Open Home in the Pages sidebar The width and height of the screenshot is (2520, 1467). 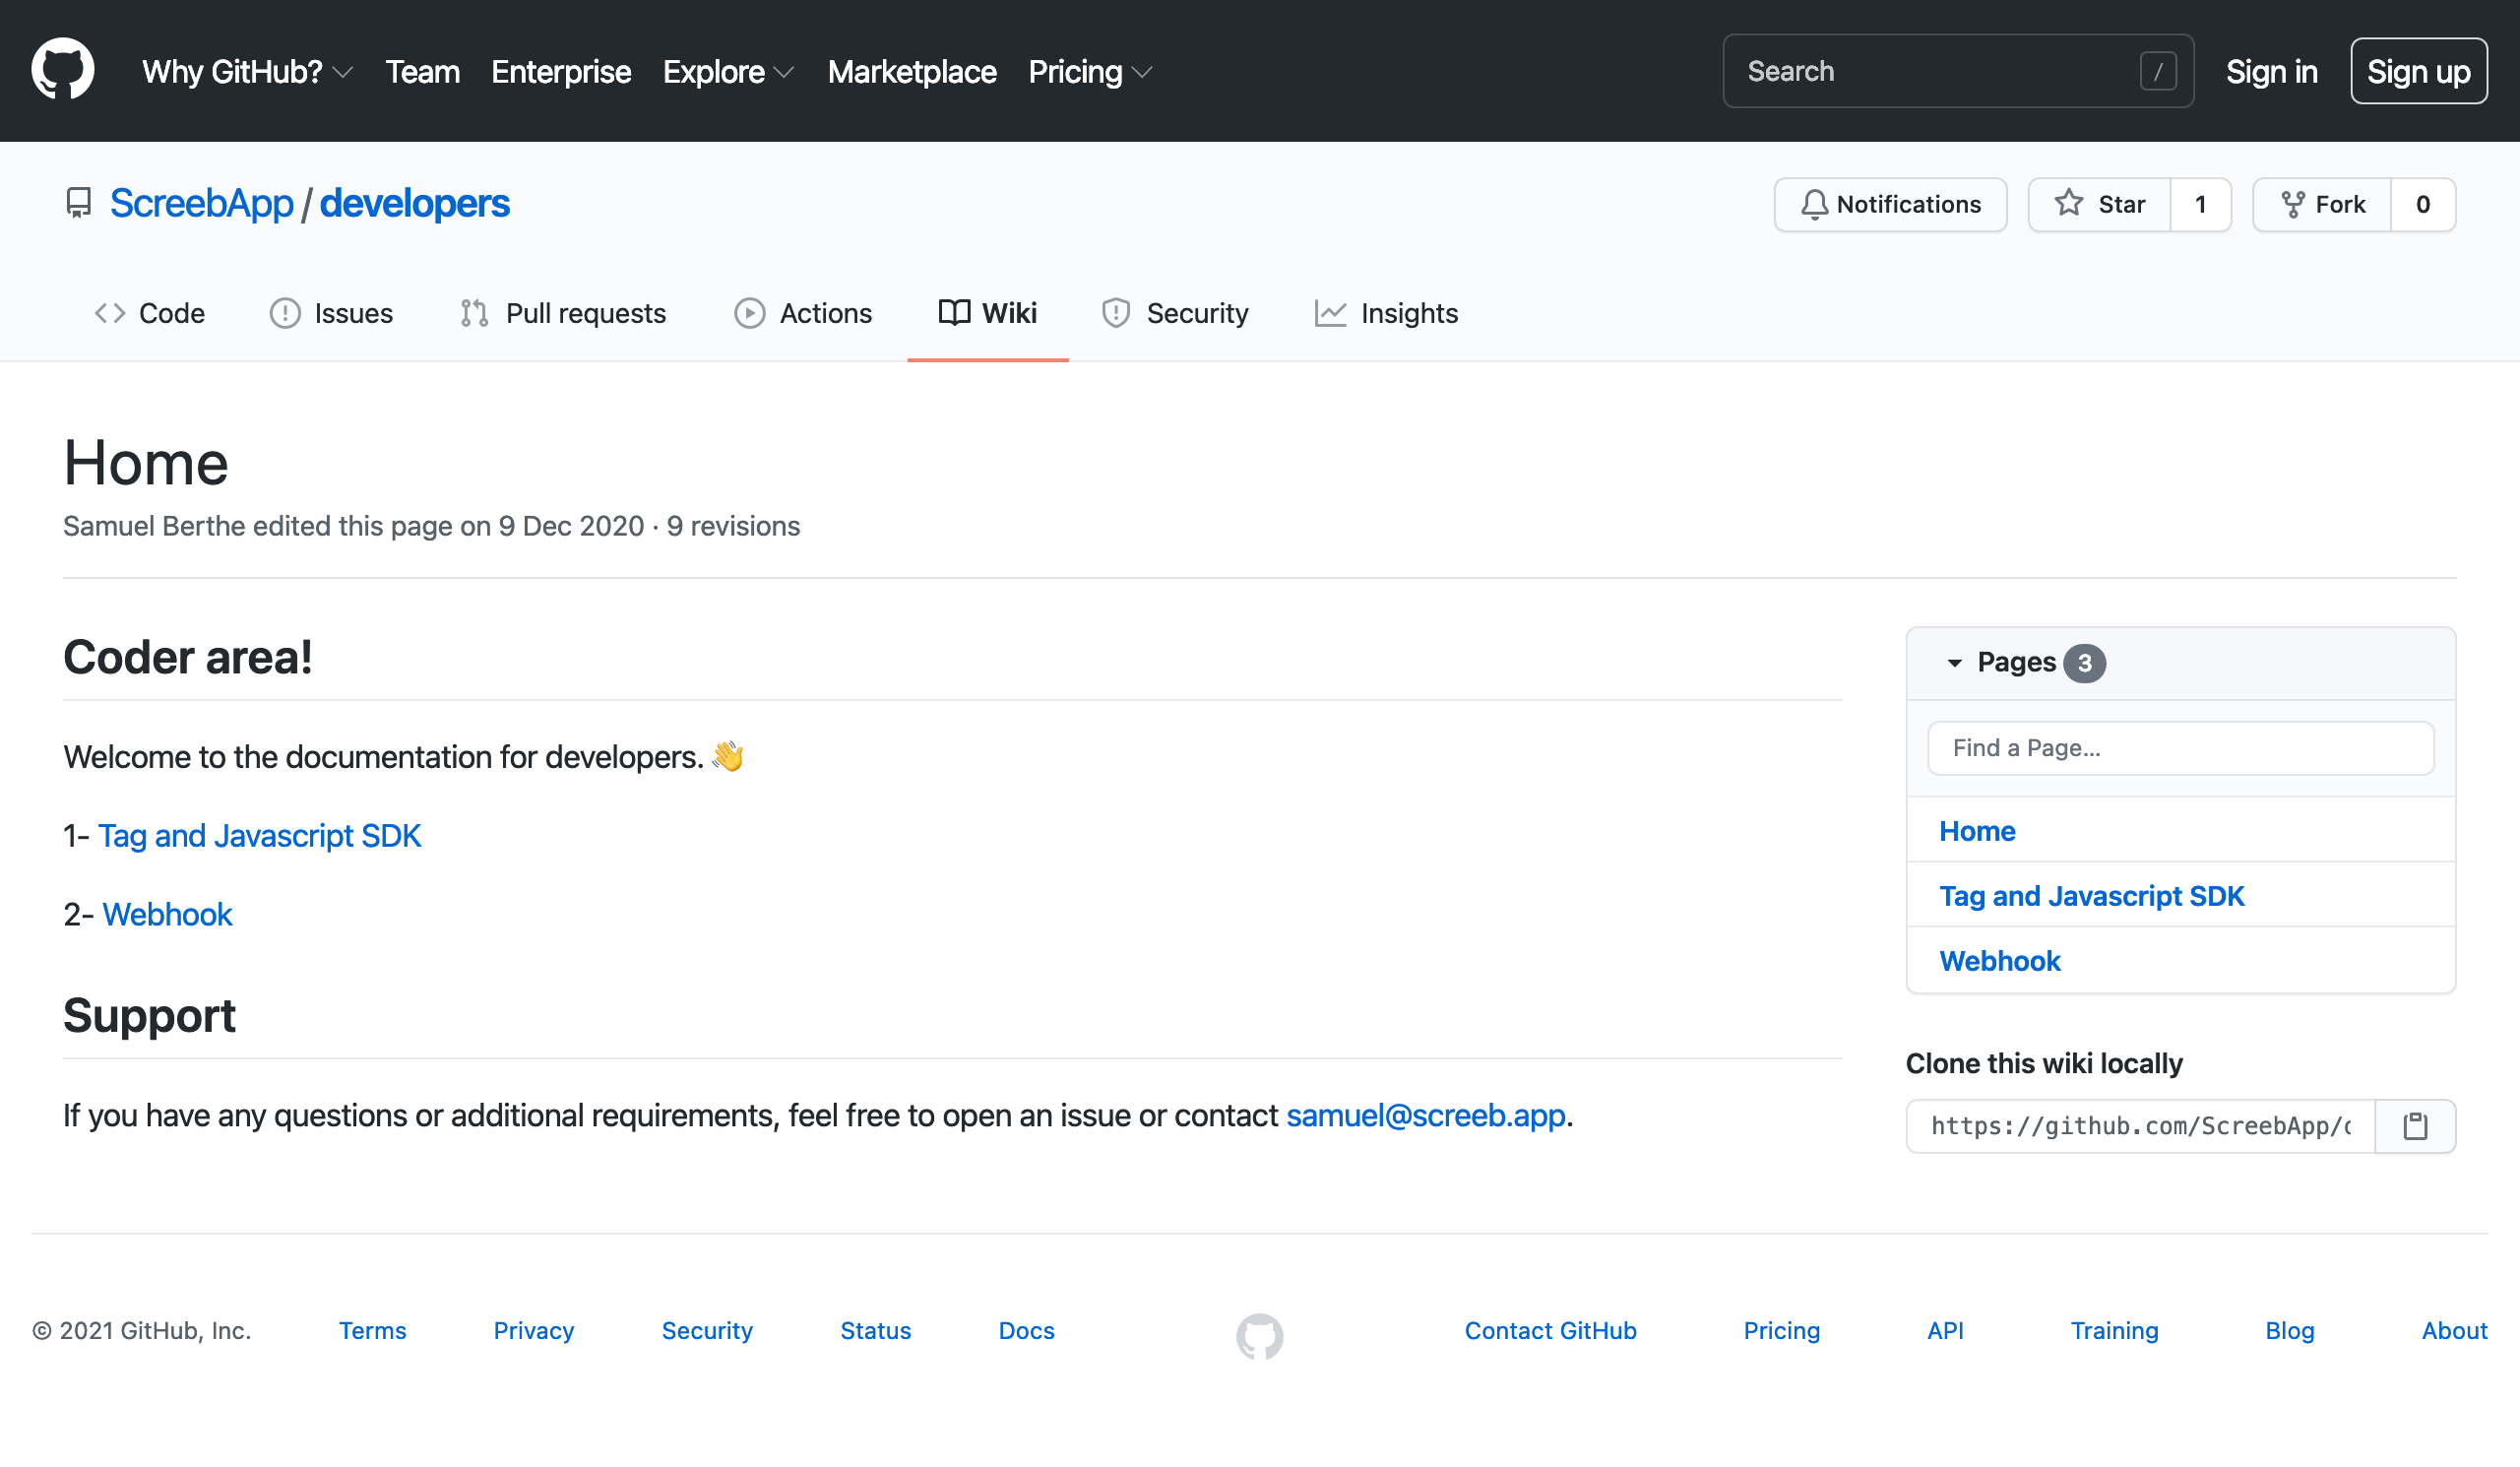click(x=1977, y=831)
